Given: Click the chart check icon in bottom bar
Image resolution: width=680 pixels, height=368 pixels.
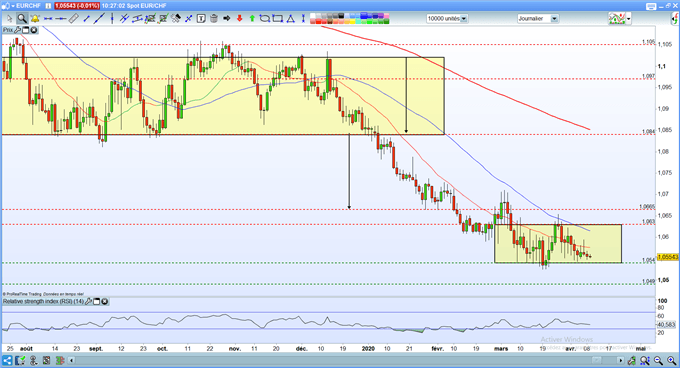Looking at the screenshot, I should click(20, 360).
